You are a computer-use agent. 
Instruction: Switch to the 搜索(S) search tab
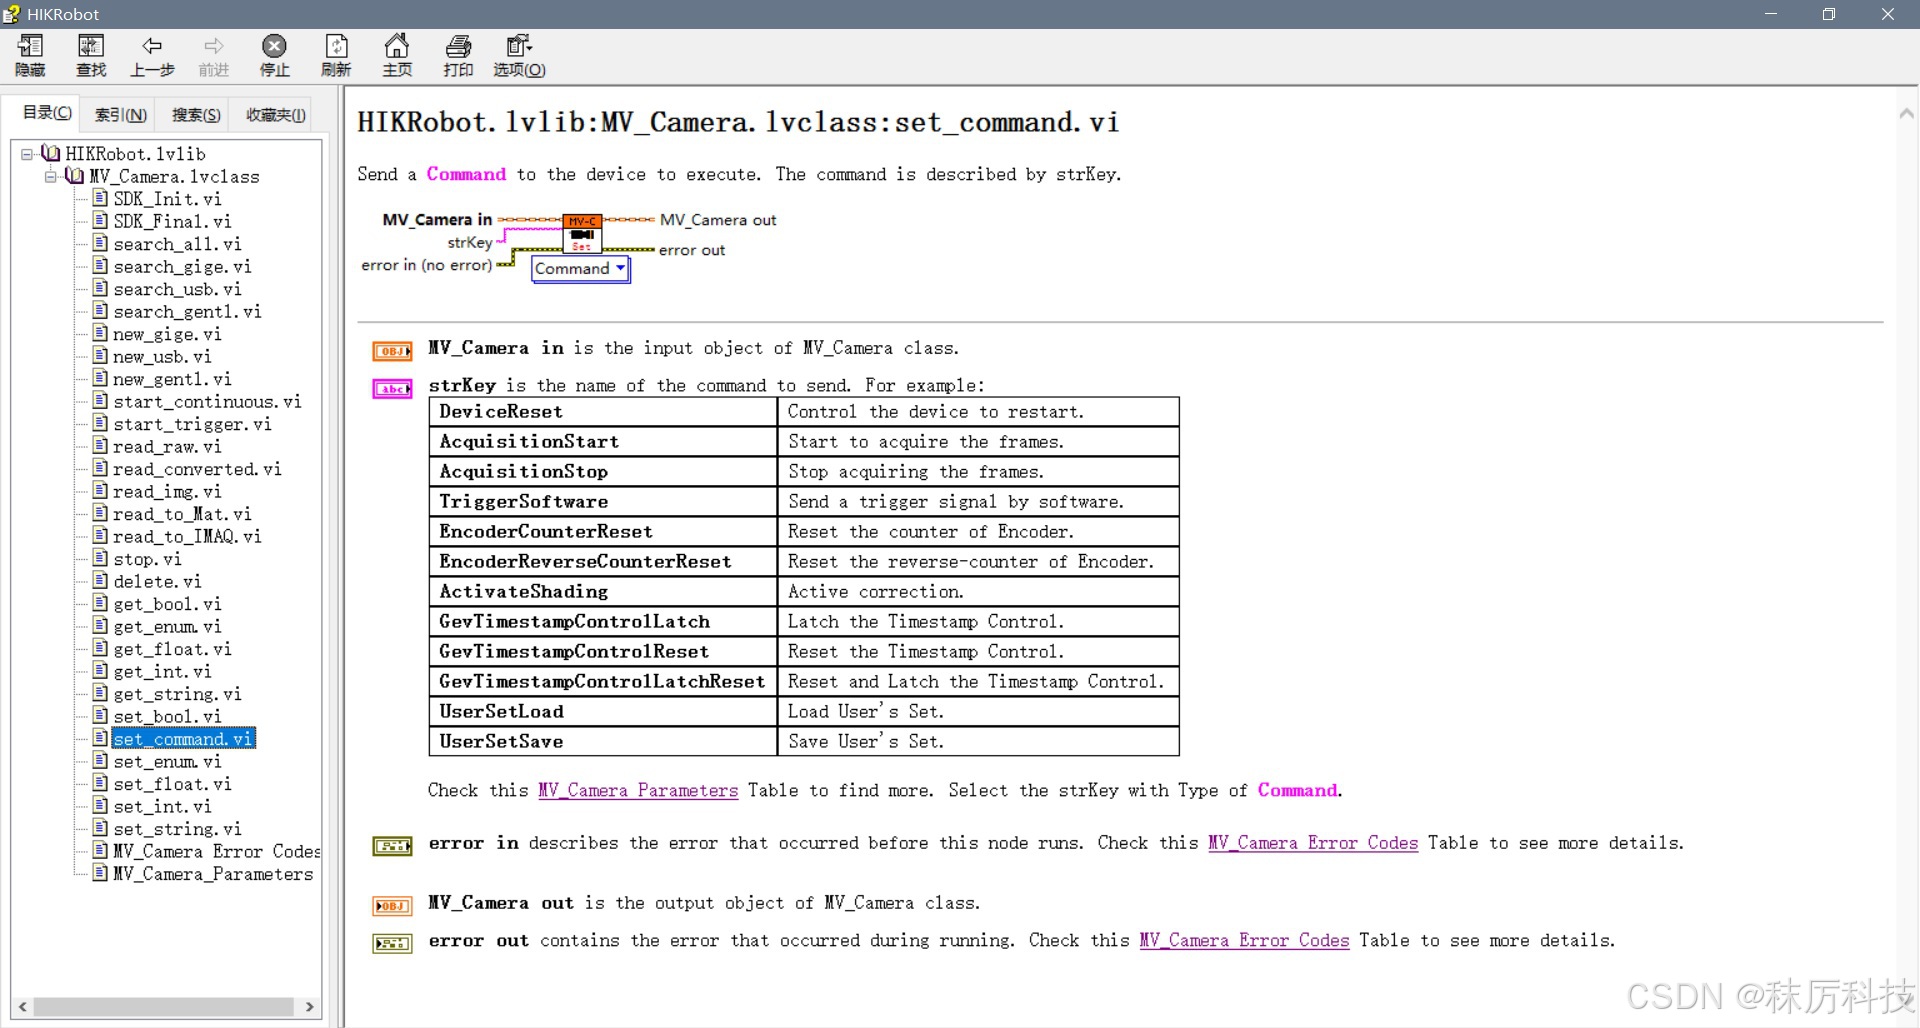pos(196,115)
